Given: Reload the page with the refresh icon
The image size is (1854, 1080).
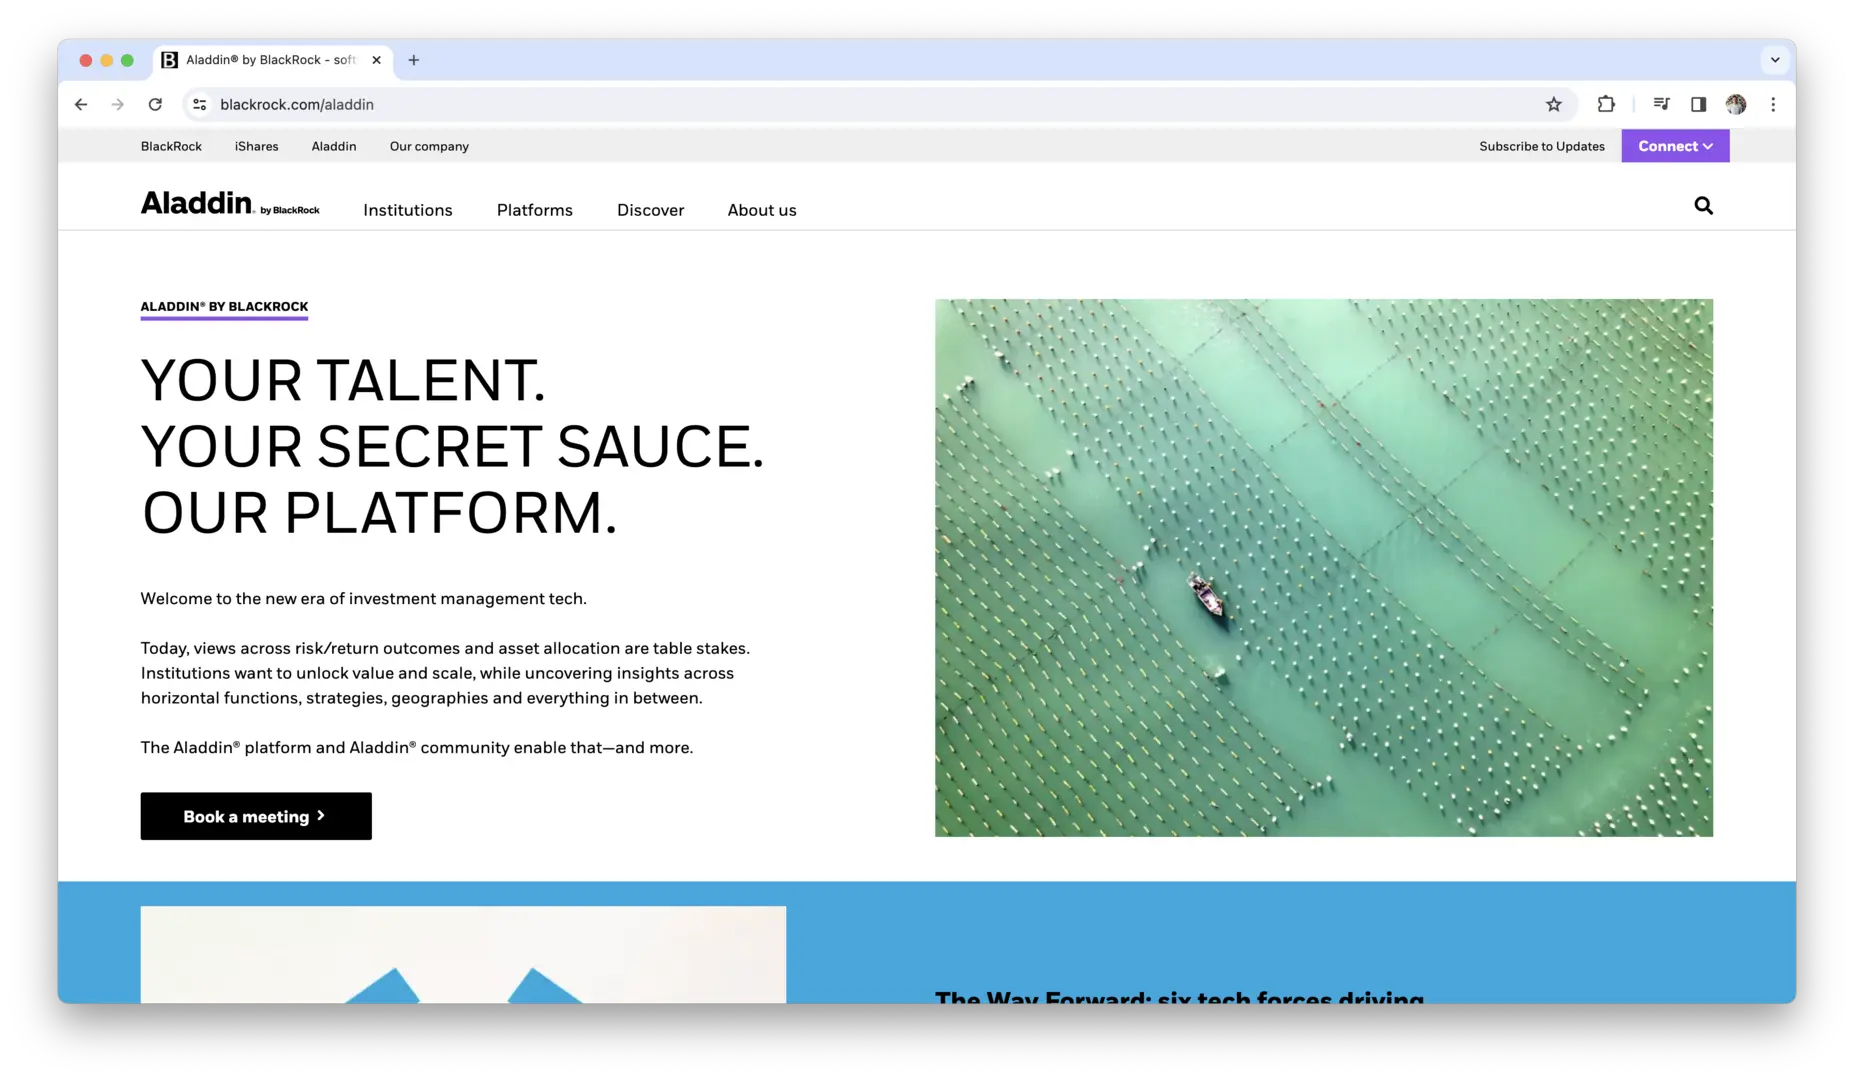Looking at the screenshot, I should 155,104.
